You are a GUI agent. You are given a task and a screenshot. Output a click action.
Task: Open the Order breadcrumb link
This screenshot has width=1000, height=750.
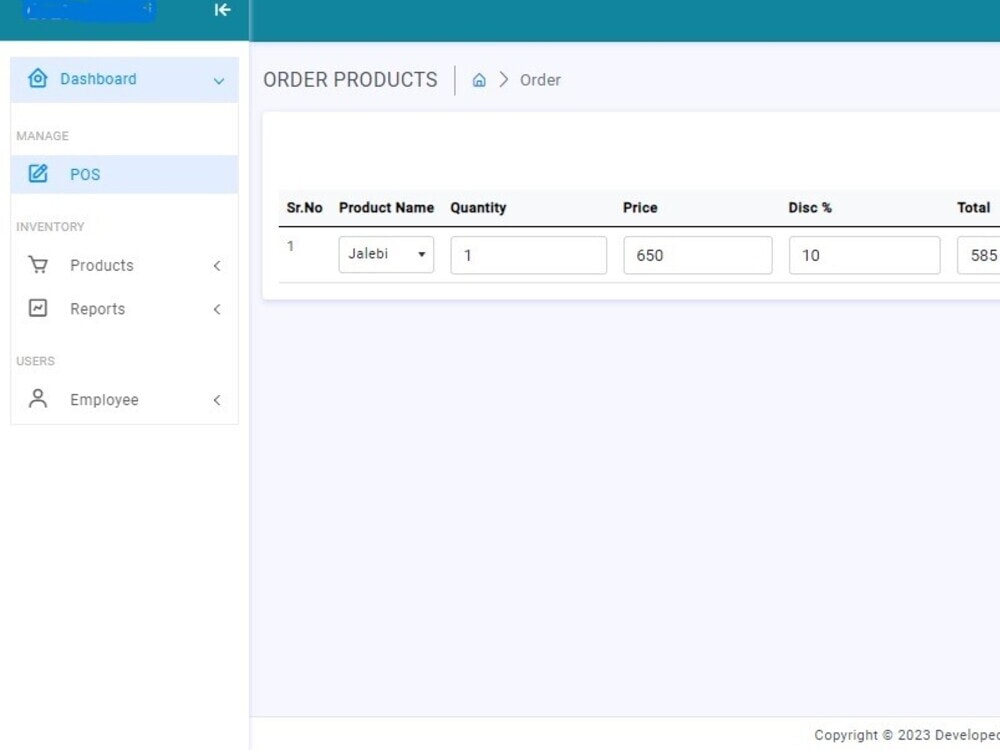click(540, 79)
